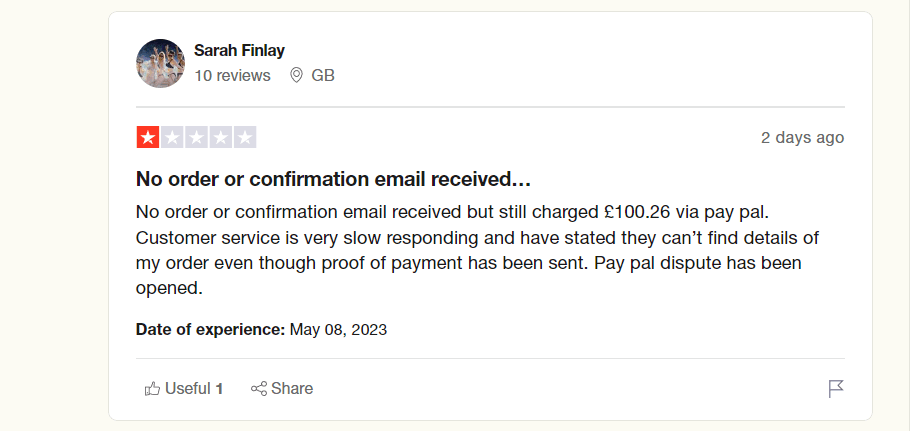Viewport: 910px width, 431px height.
Task: Click the Share network icon
Action: (258, 388)
